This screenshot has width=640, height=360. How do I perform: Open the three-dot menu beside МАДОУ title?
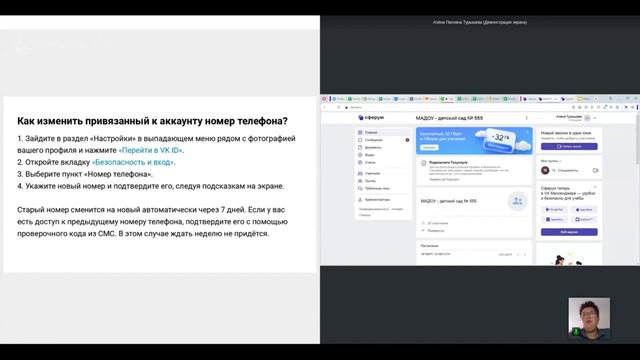point(527,118)
